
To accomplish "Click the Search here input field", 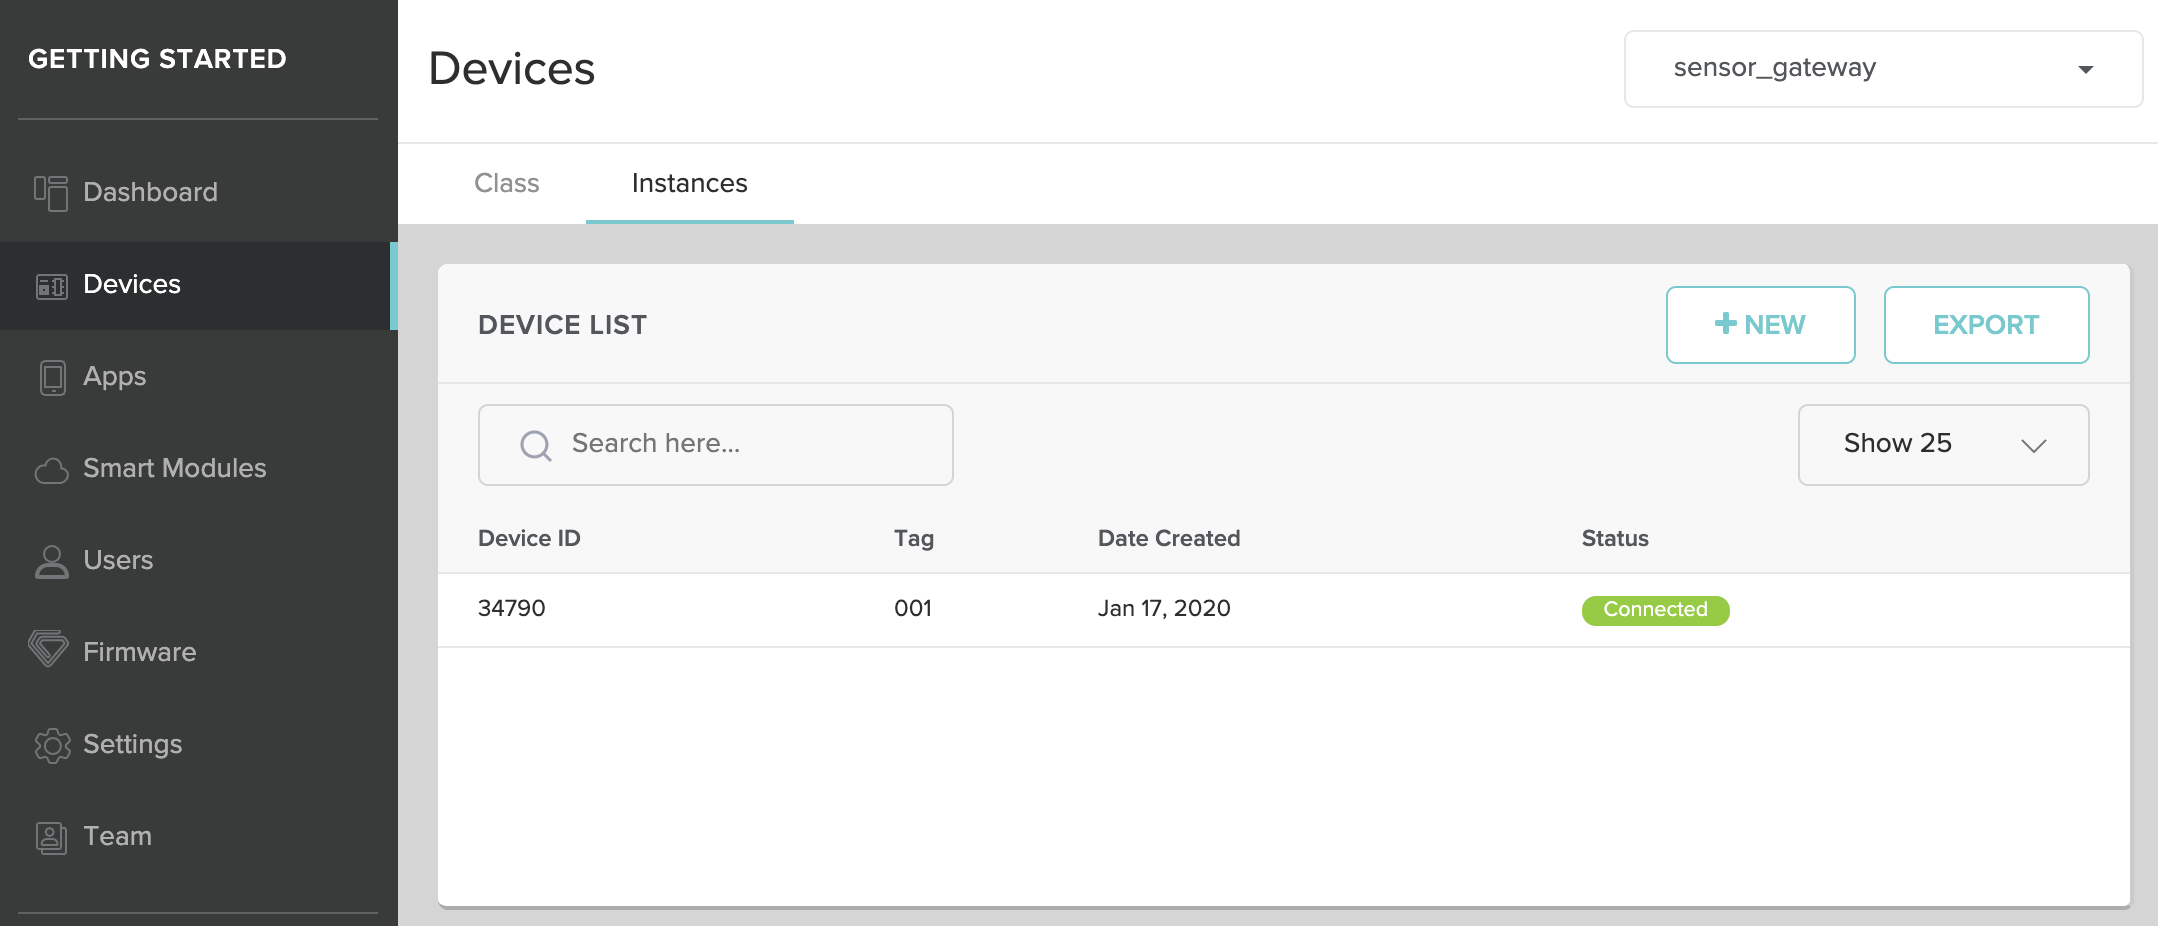I will 715,445.
